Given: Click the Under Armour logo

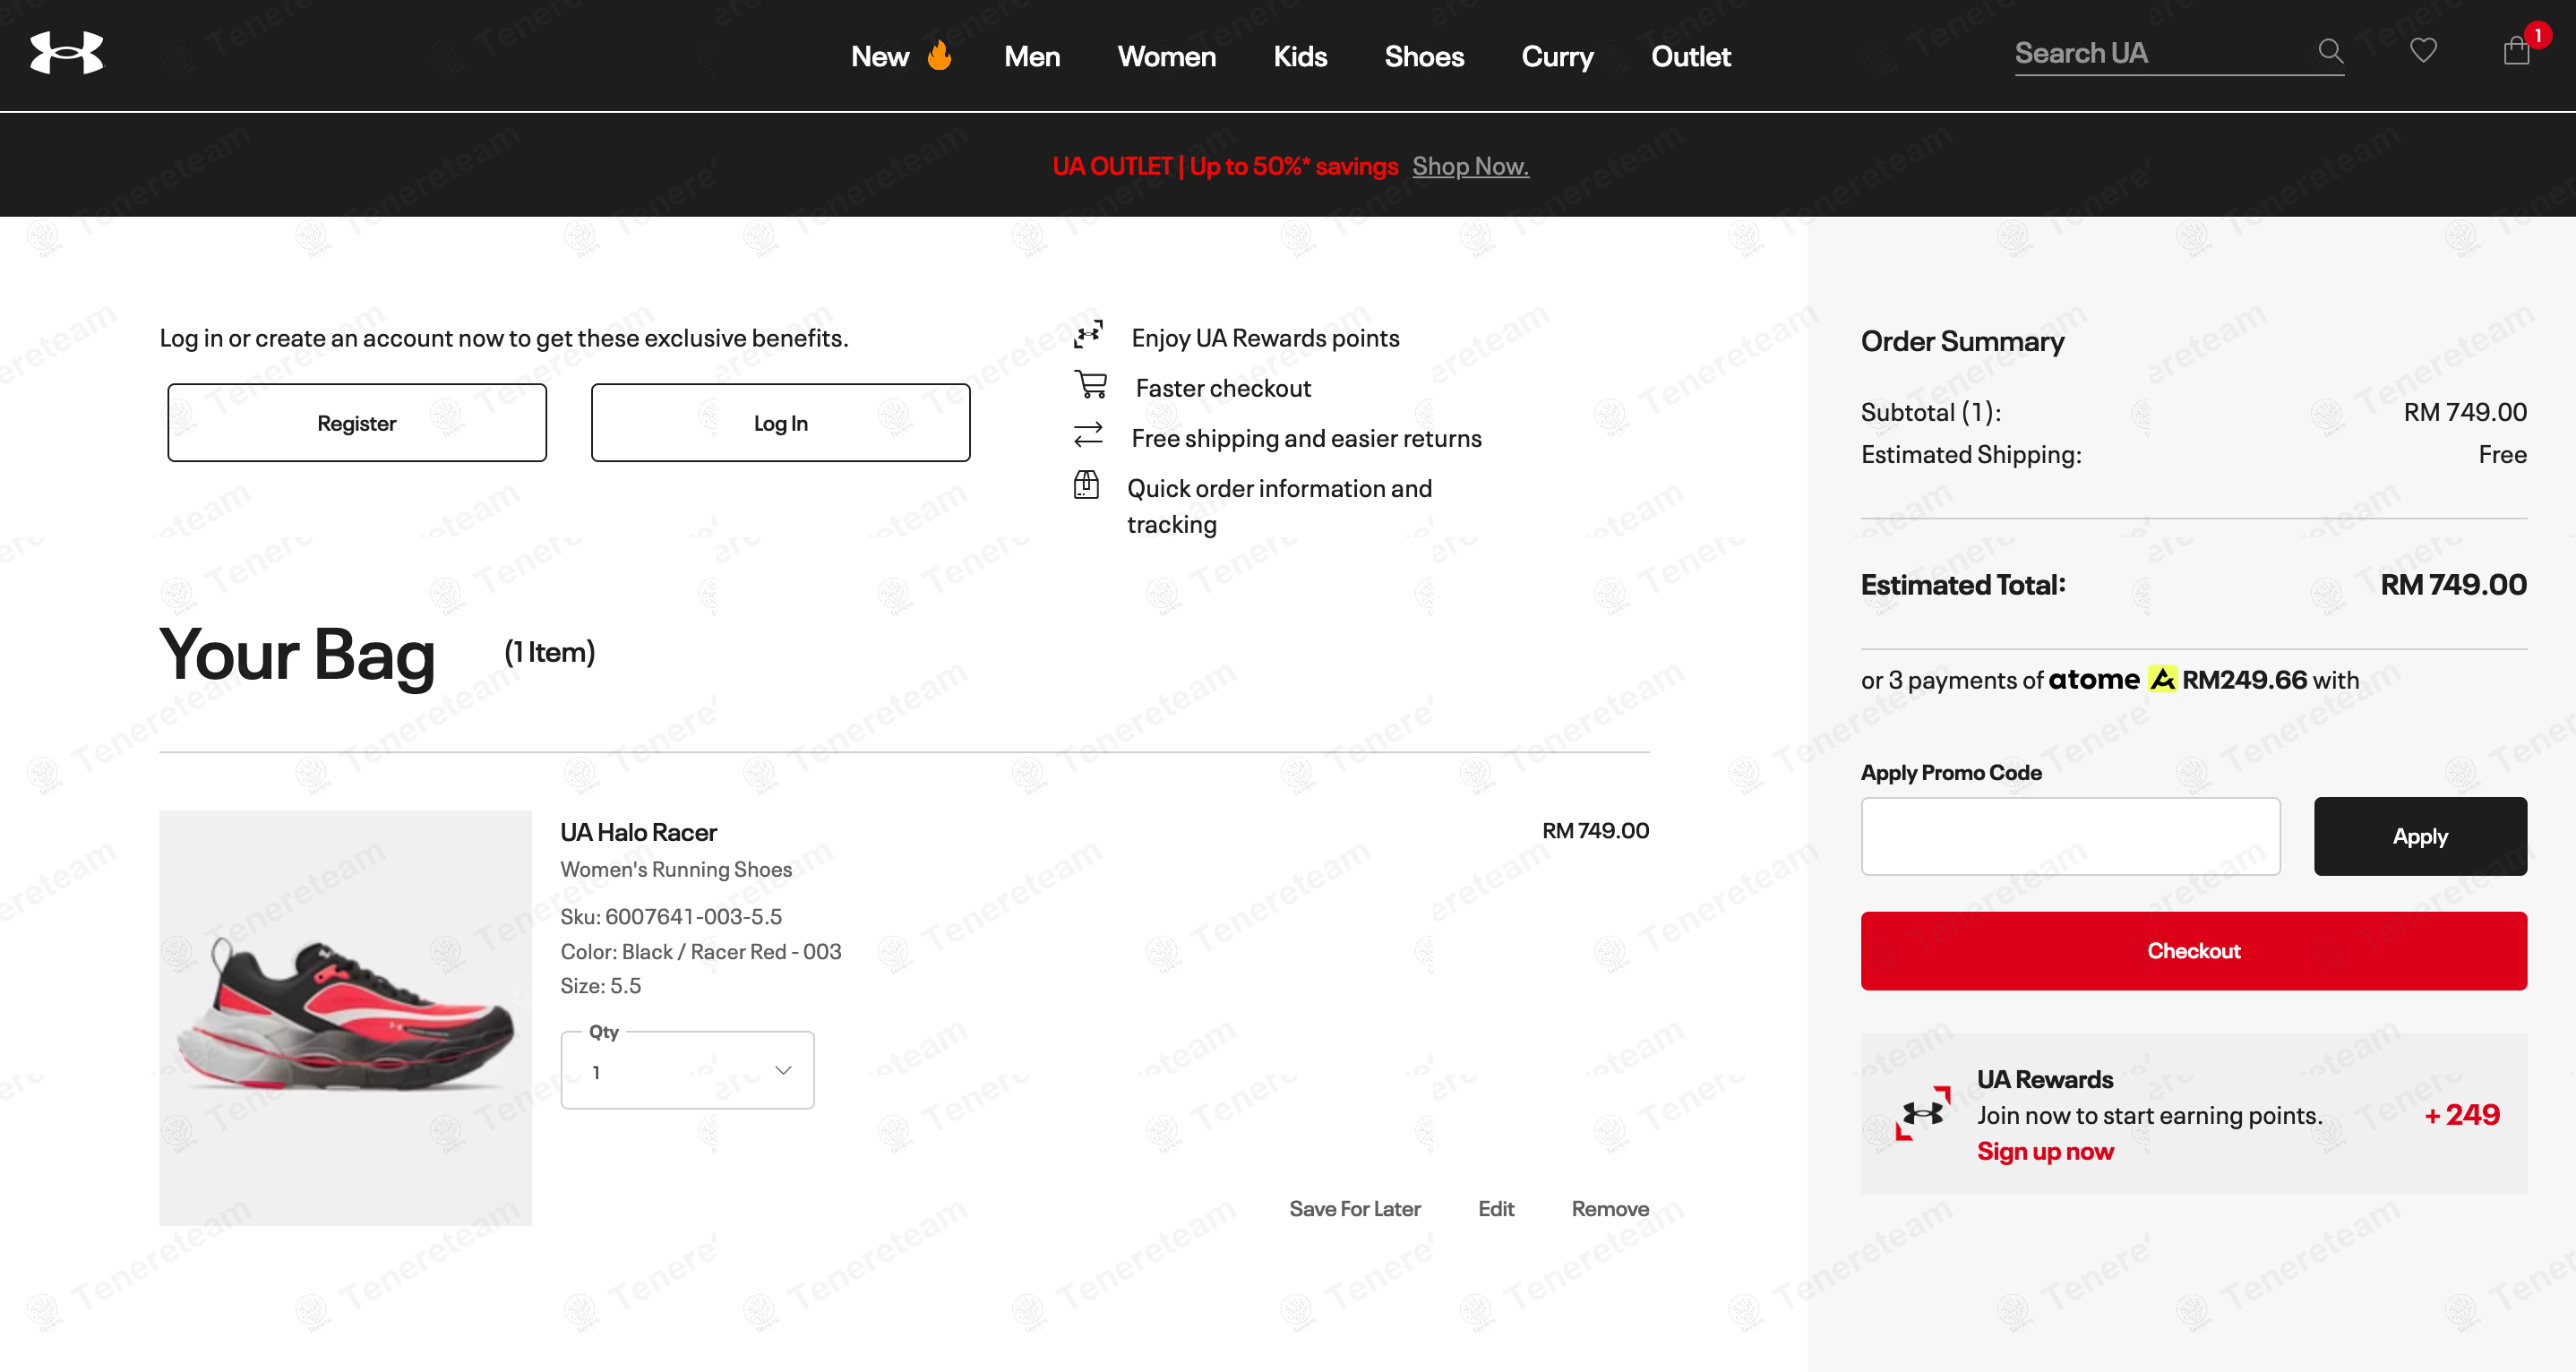Looking at the screenshot, I should tap(66, 53).
